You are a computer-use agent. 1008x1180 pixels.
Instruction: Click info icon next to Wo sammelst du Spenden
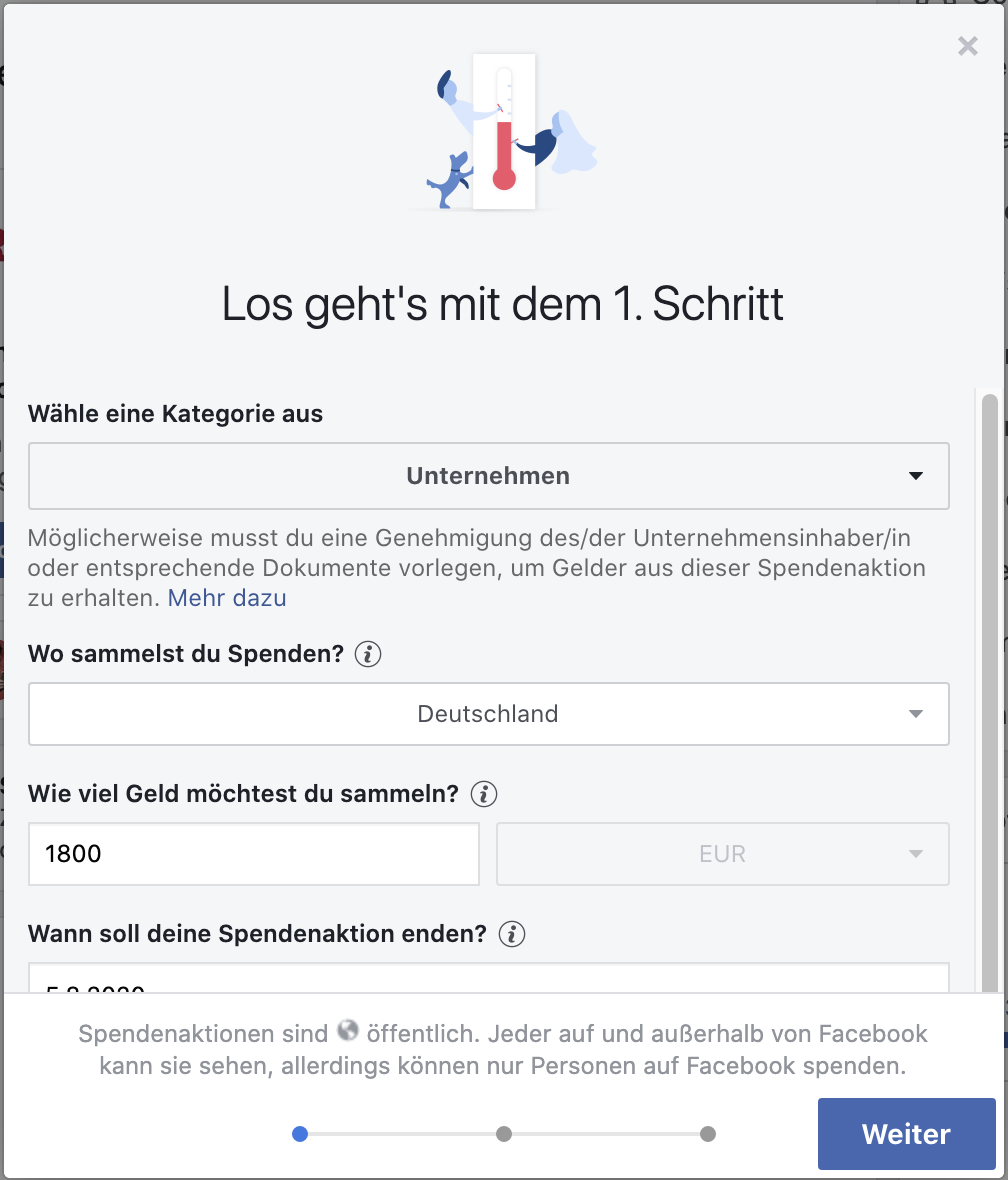point(367,654)
